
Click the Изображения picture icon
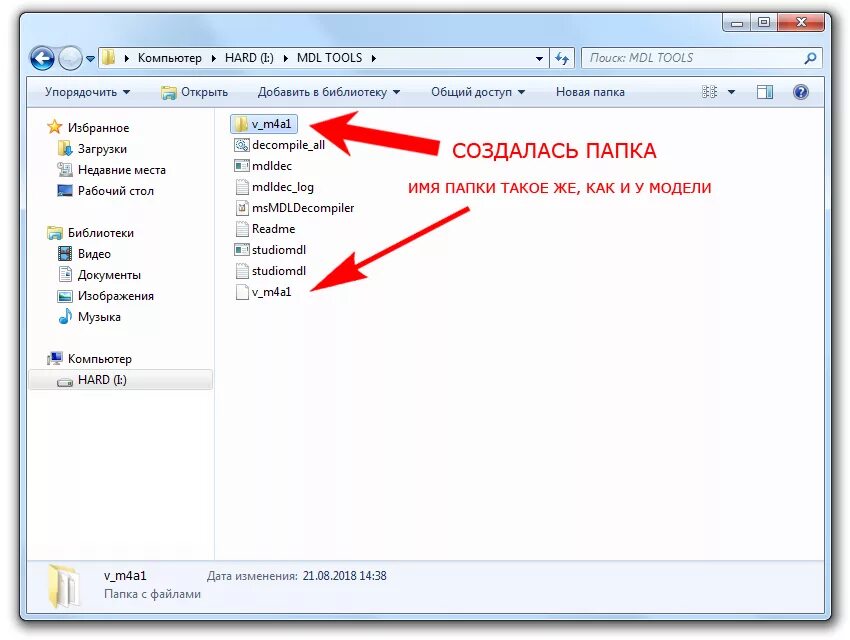click(x=65, y=296)
